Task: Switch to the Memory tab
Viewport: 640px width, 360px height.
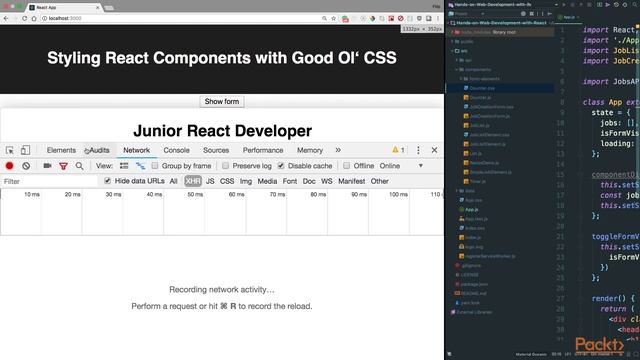Action: [x=310, y=150]
